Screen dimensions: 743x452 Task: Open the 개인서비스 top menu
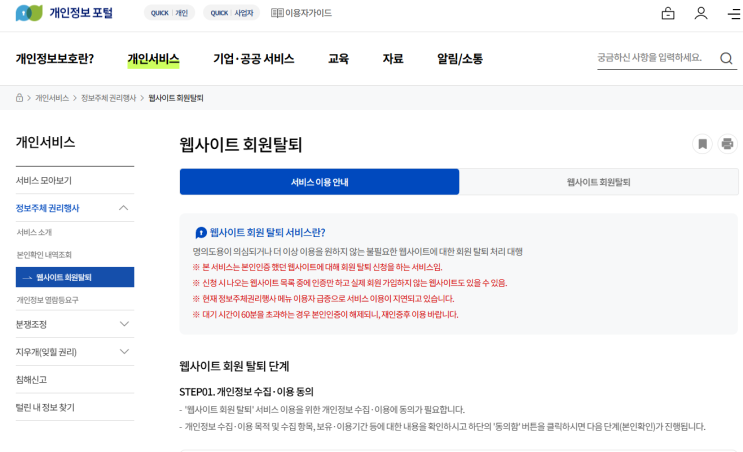(x=154, y=59)
